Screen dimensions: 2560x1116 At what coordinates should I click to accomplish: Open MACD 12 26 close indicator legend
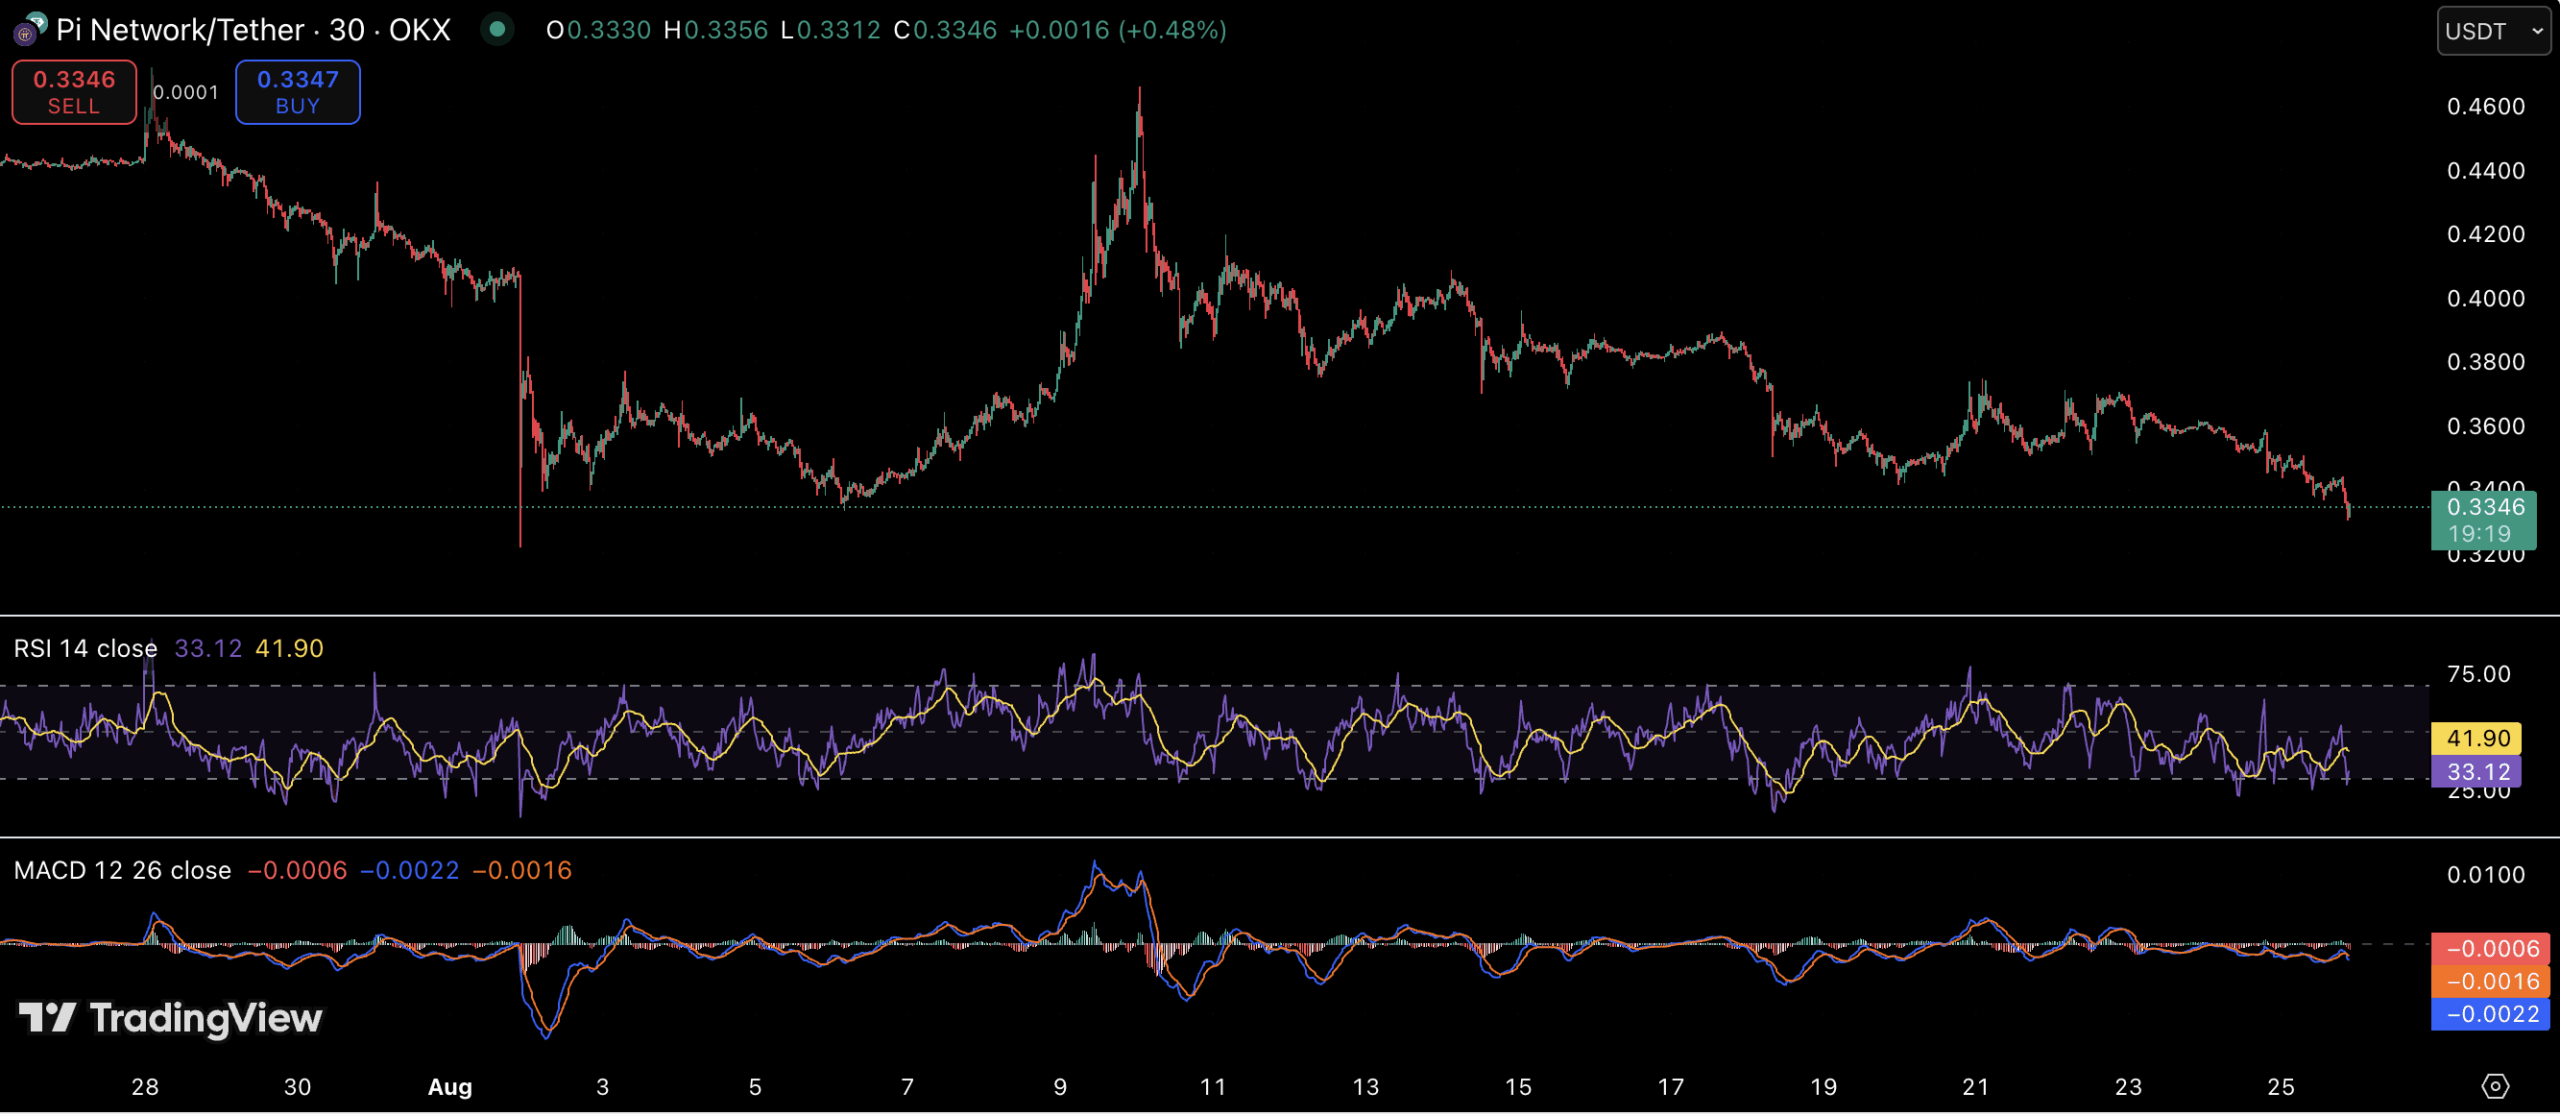[122, 871]
